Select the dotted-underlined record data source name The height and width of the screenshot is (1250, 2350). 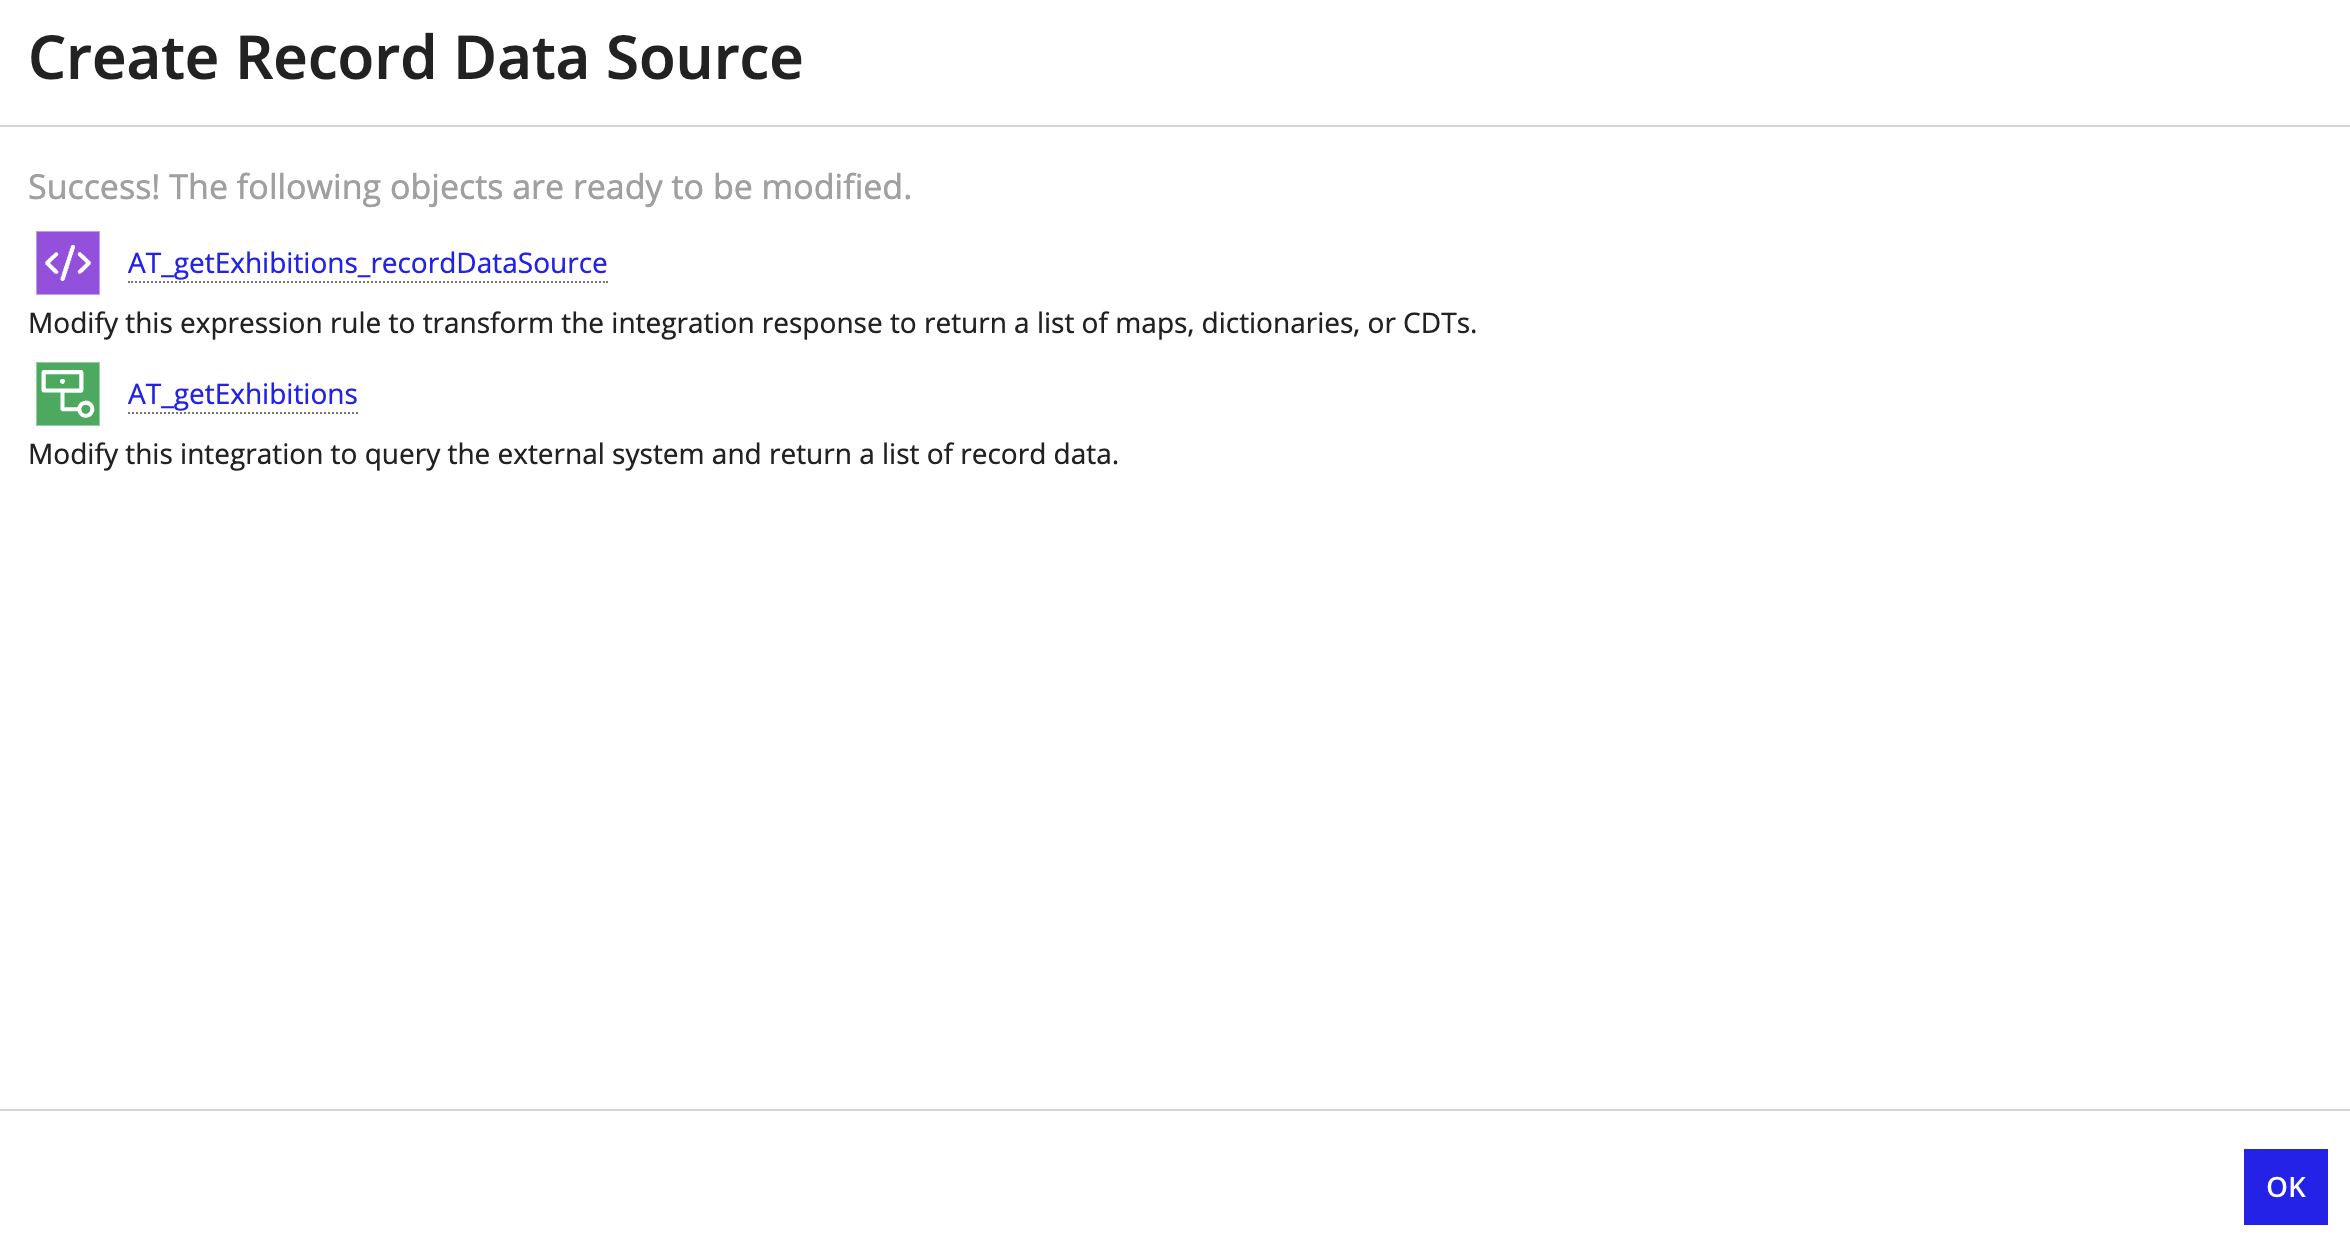(x=366, y=263)
